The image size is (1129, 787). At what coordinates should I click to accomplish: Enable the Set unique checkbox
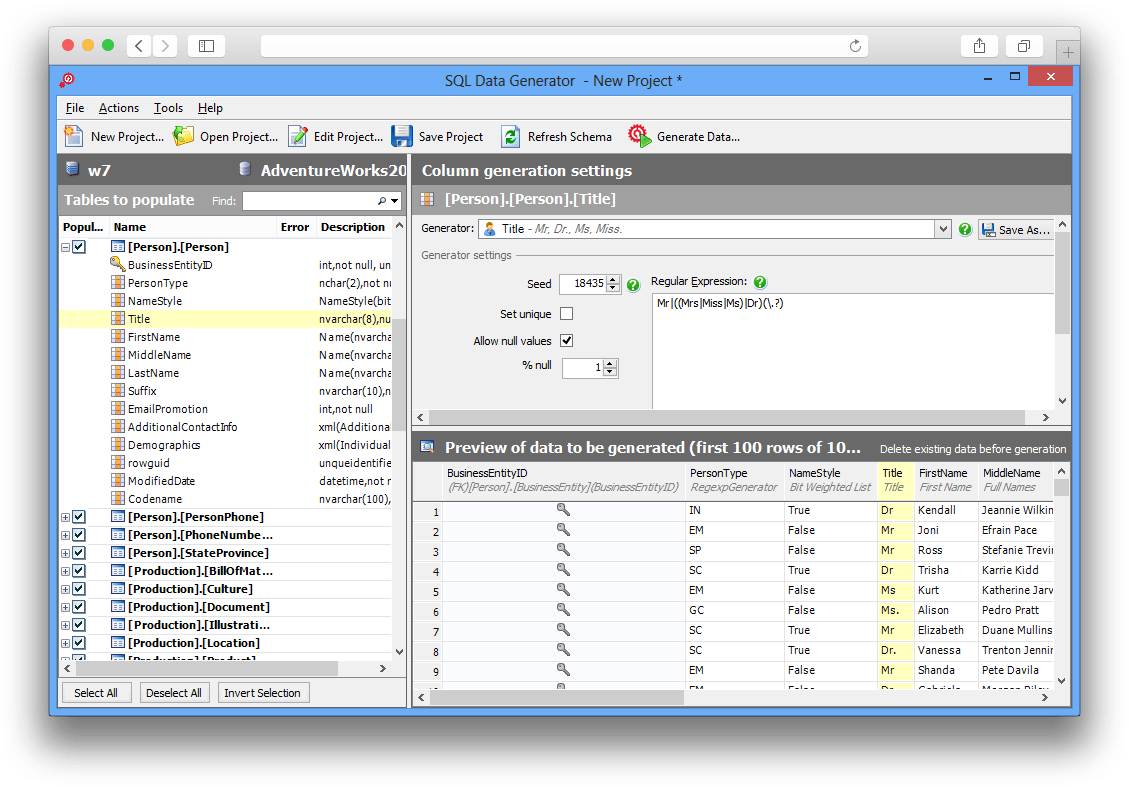pos(567,313)
